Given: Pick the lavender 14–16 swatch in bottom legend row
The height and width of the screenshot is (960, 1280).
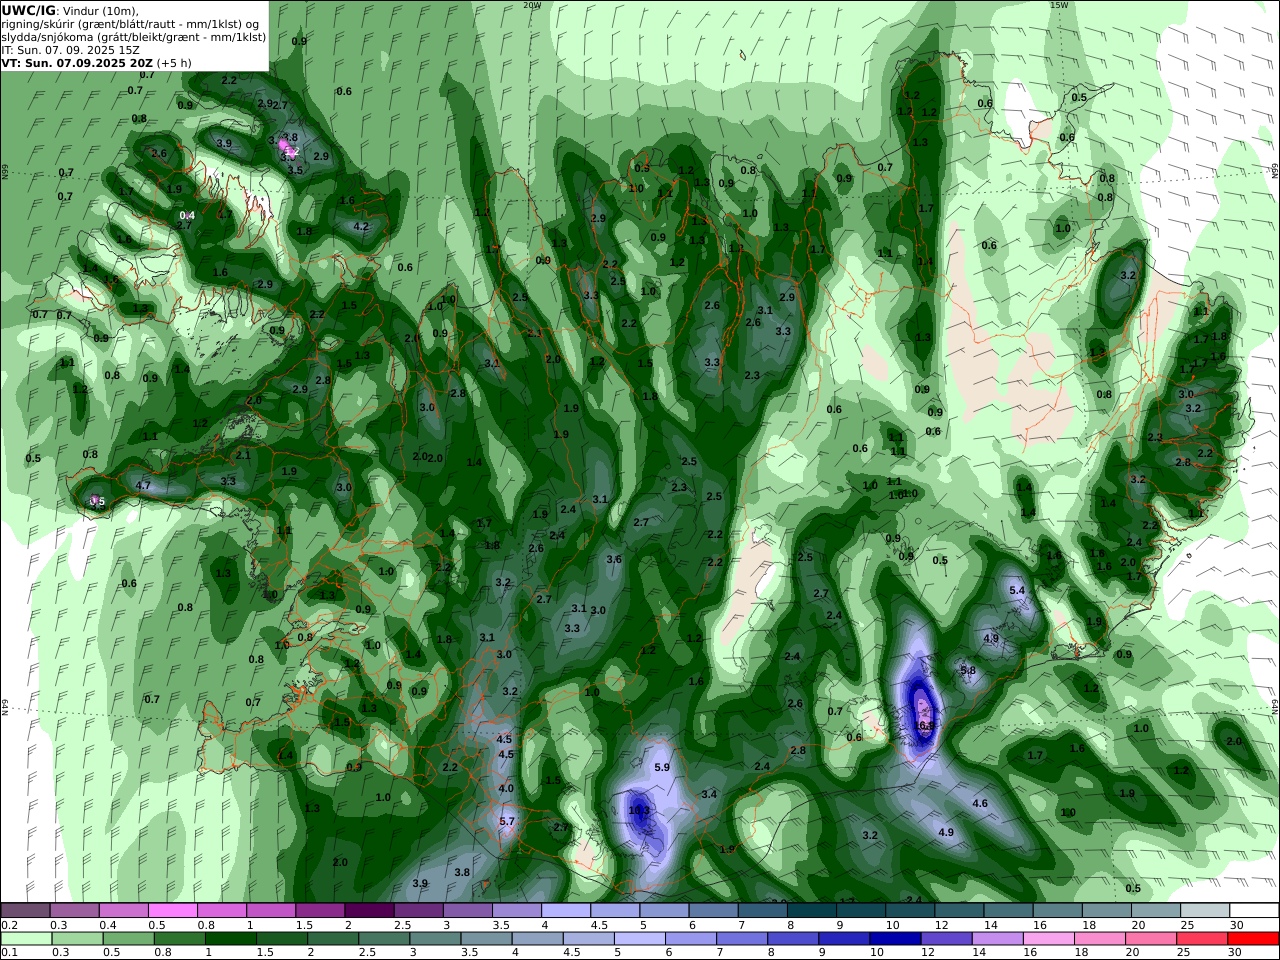Looking at the screenshot, I should [x=997, y=939].
